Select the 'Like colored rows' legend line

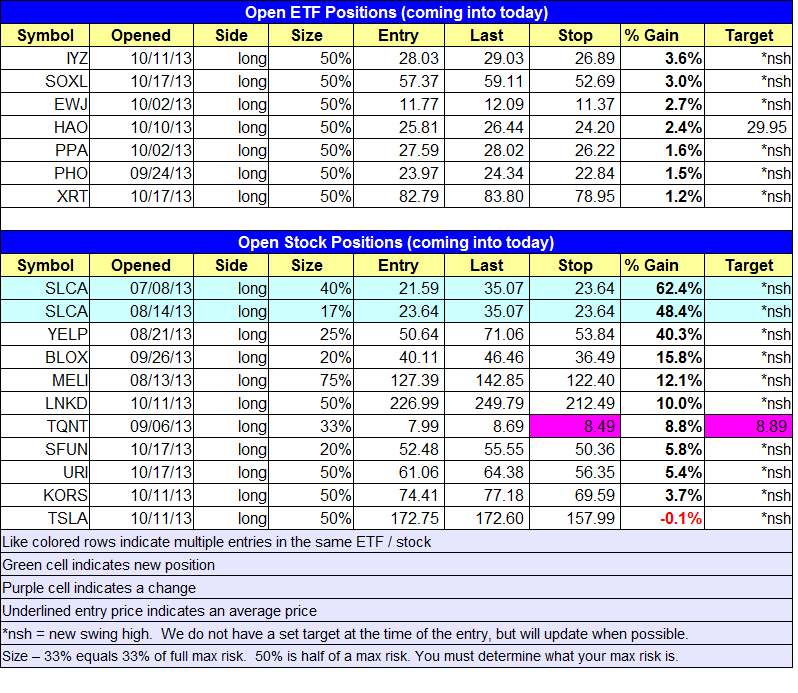(396, 541)
